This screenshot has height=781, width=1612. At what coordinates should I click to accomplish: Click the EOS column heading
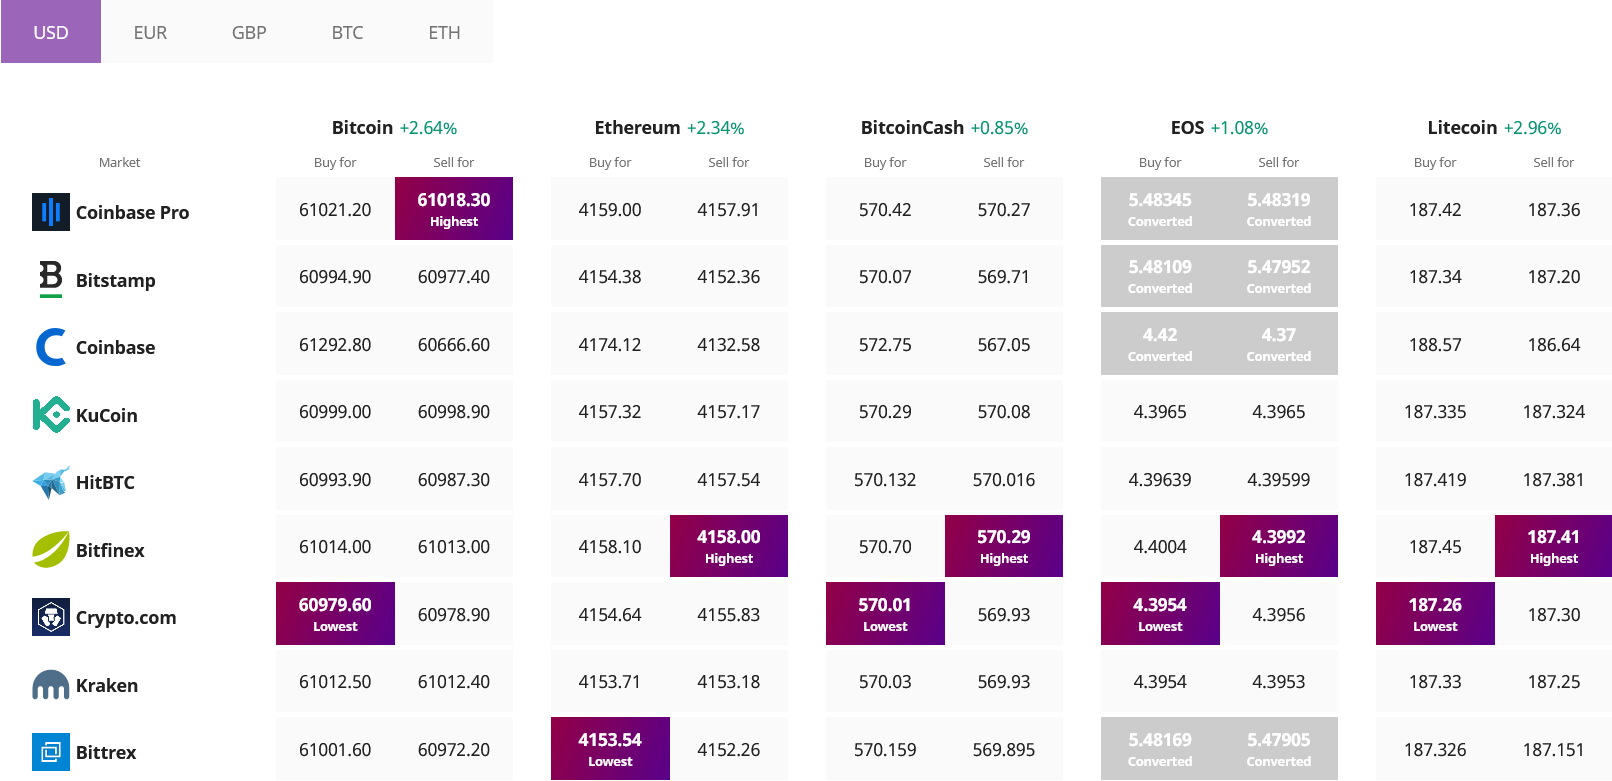[x=1187, y=127]
